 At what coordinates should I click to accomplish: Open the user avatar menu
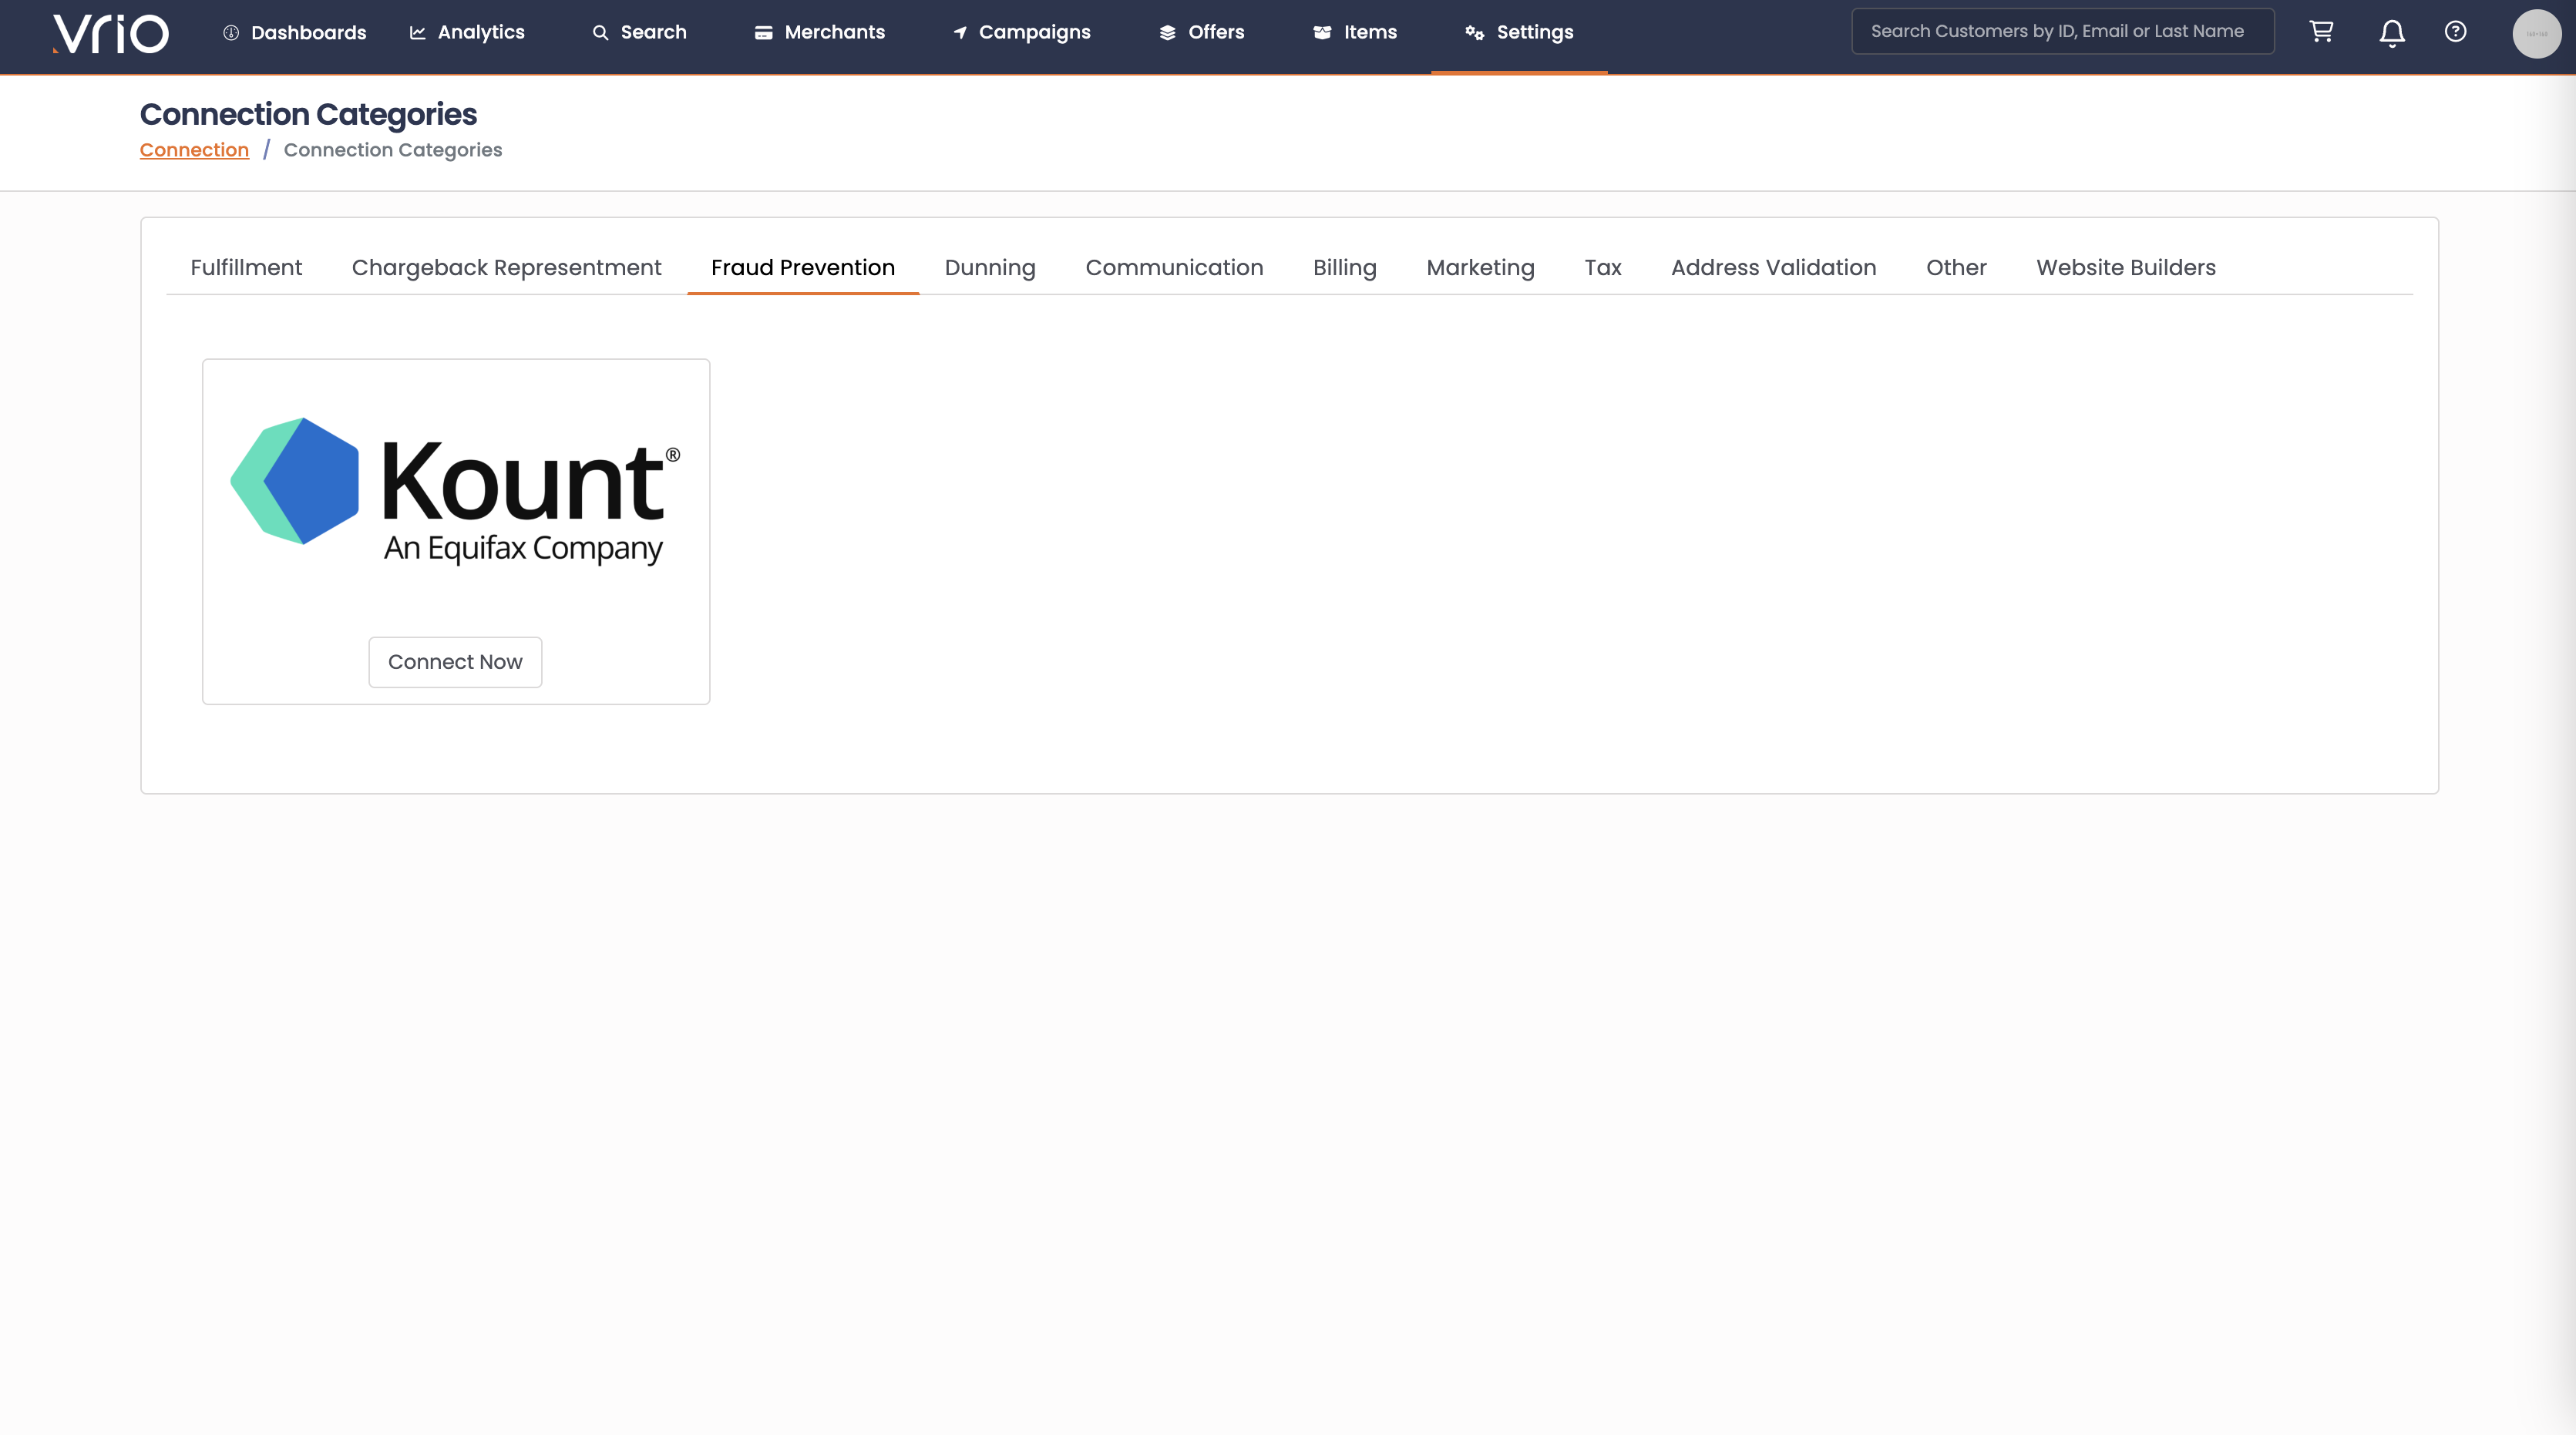tap(2536, 33)
